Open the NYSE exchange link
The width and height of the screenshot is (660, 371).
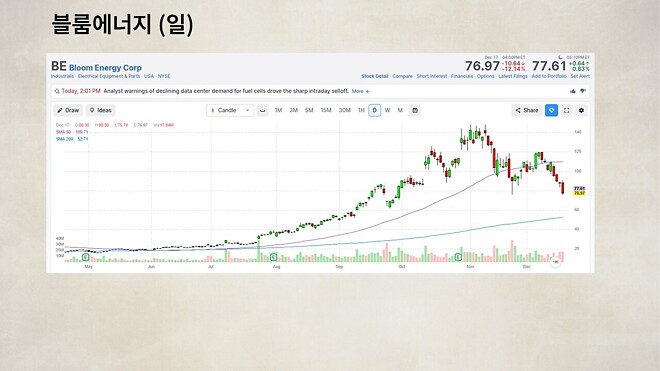(164, 76)
